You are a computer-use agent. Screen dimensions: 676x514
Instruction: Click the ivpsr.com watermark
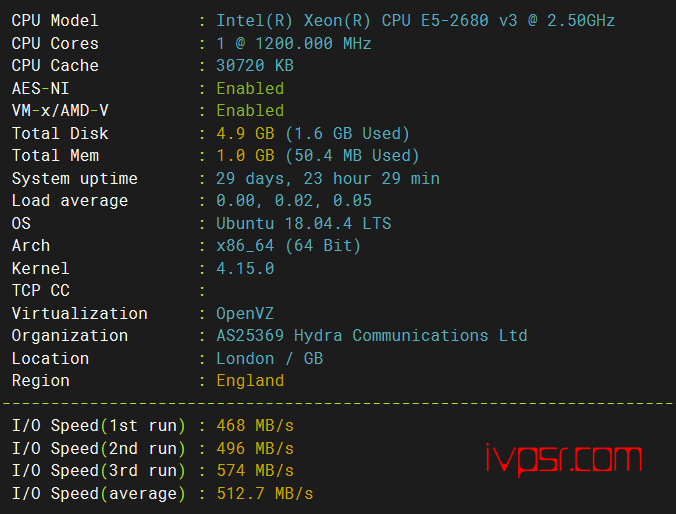pyautogui.click(x=564, y=460)
